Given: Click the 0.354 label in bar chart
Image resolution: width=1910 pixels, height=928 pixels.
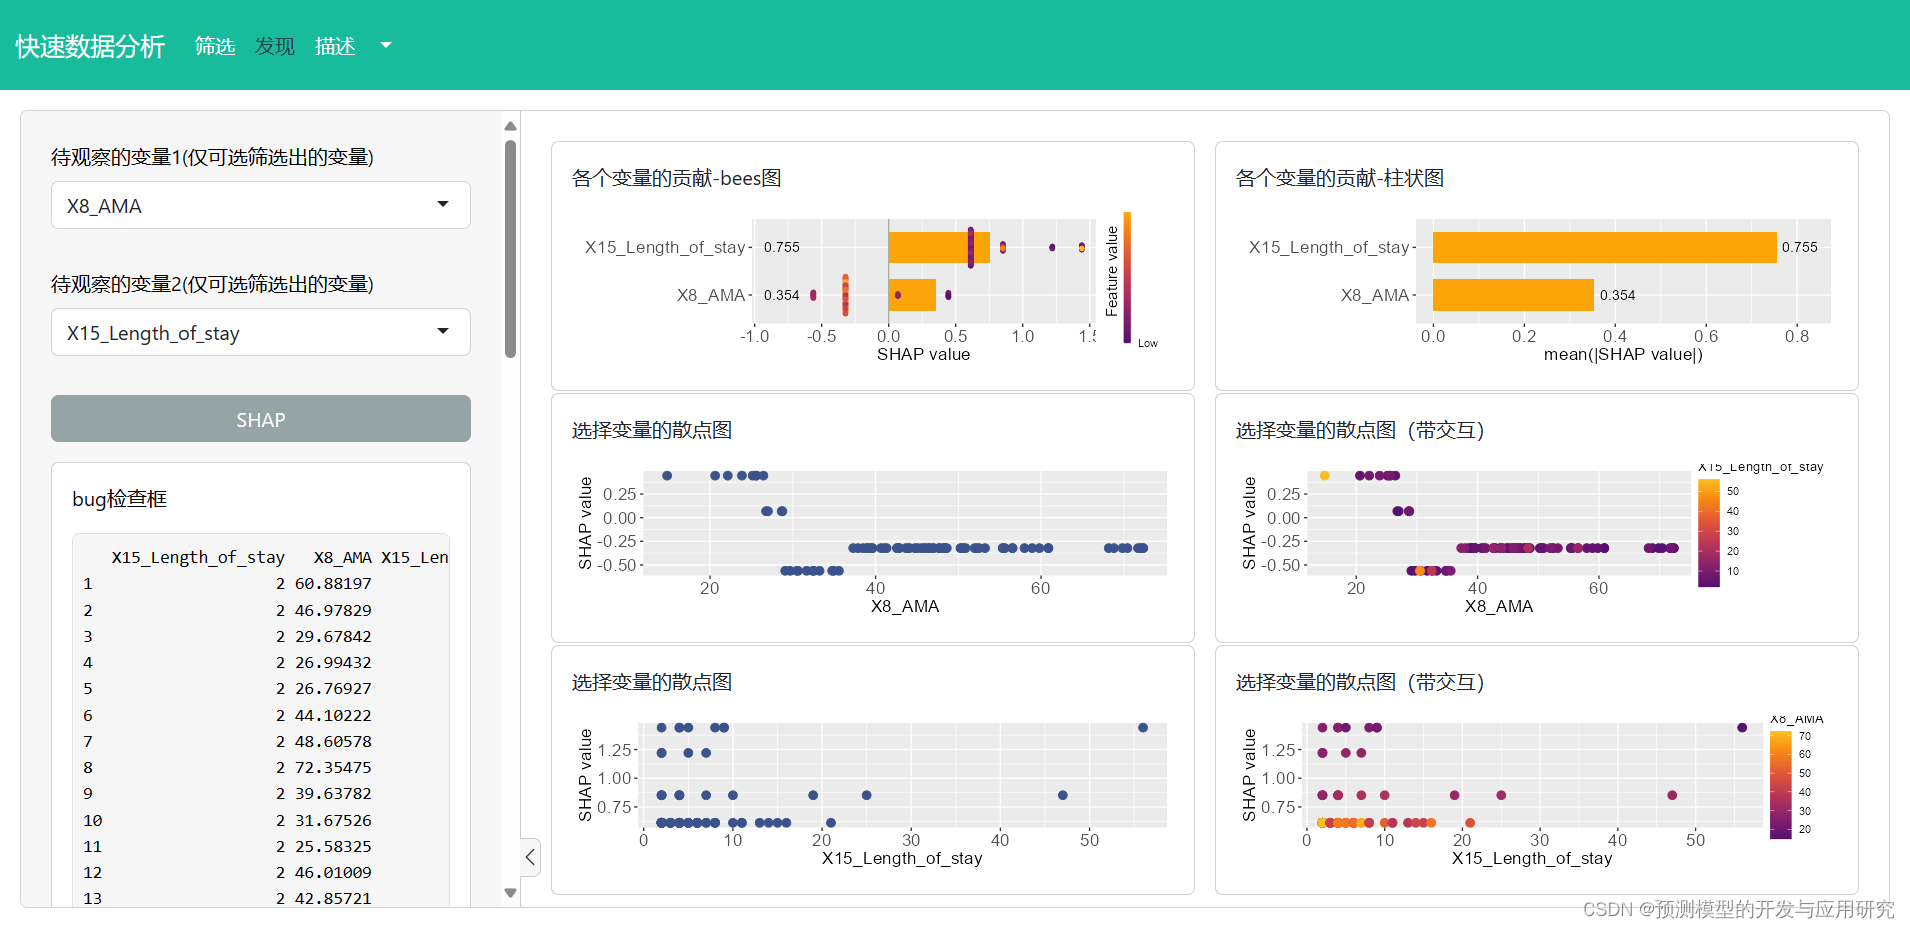Looking at the screenshot, I should click(x=1617, y=295).
